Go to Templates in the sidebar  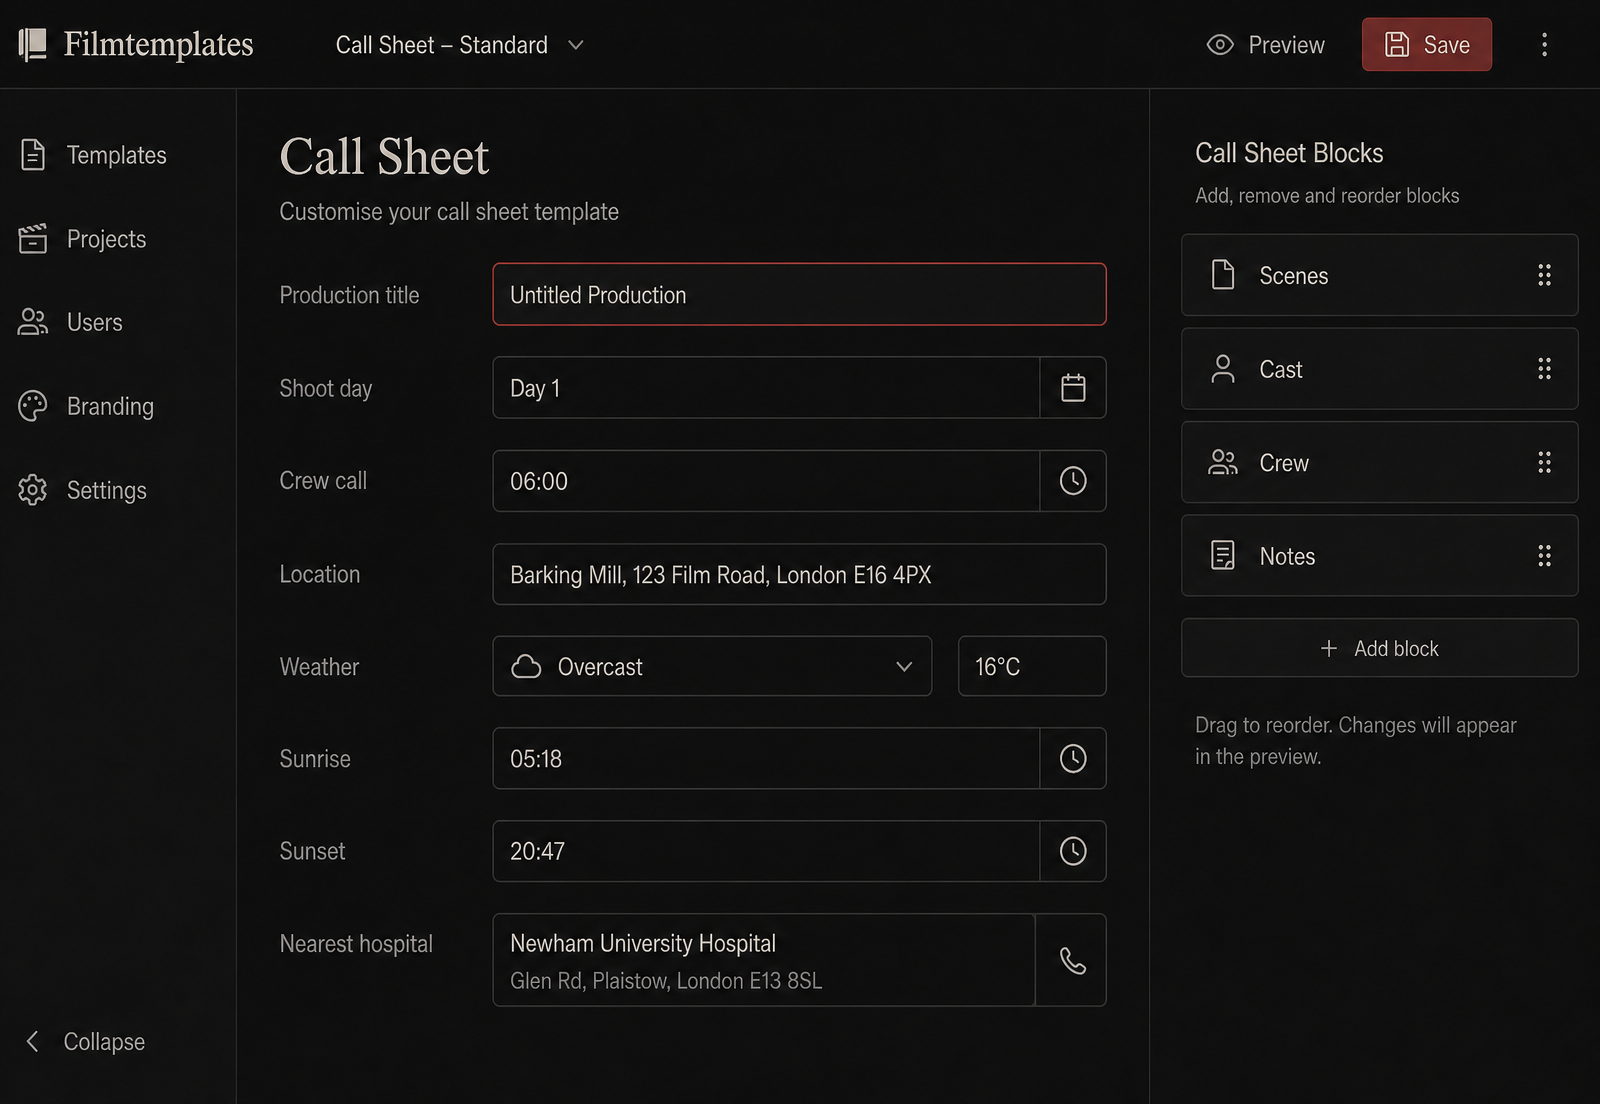(93, 155)
